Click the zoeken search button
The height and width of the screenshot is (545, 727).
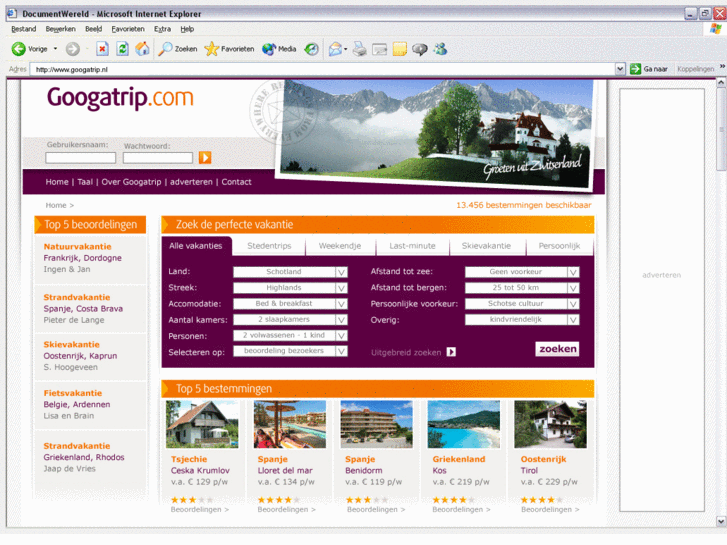[557, 349]
